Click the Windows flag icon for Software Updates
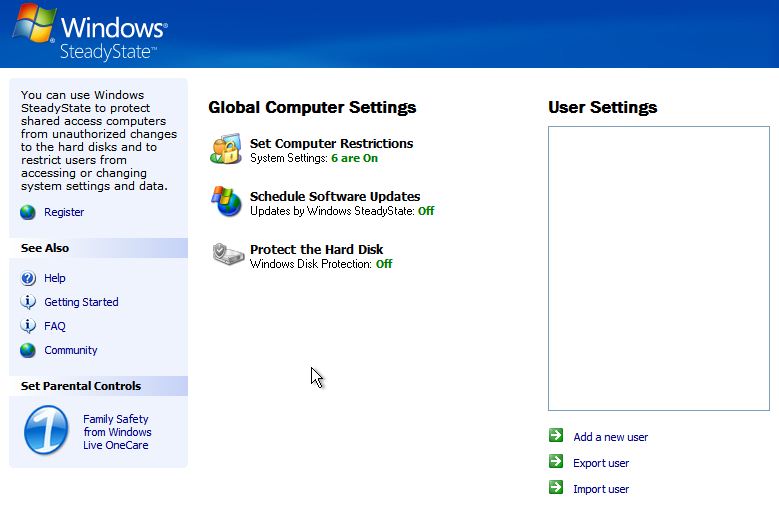 226,202
